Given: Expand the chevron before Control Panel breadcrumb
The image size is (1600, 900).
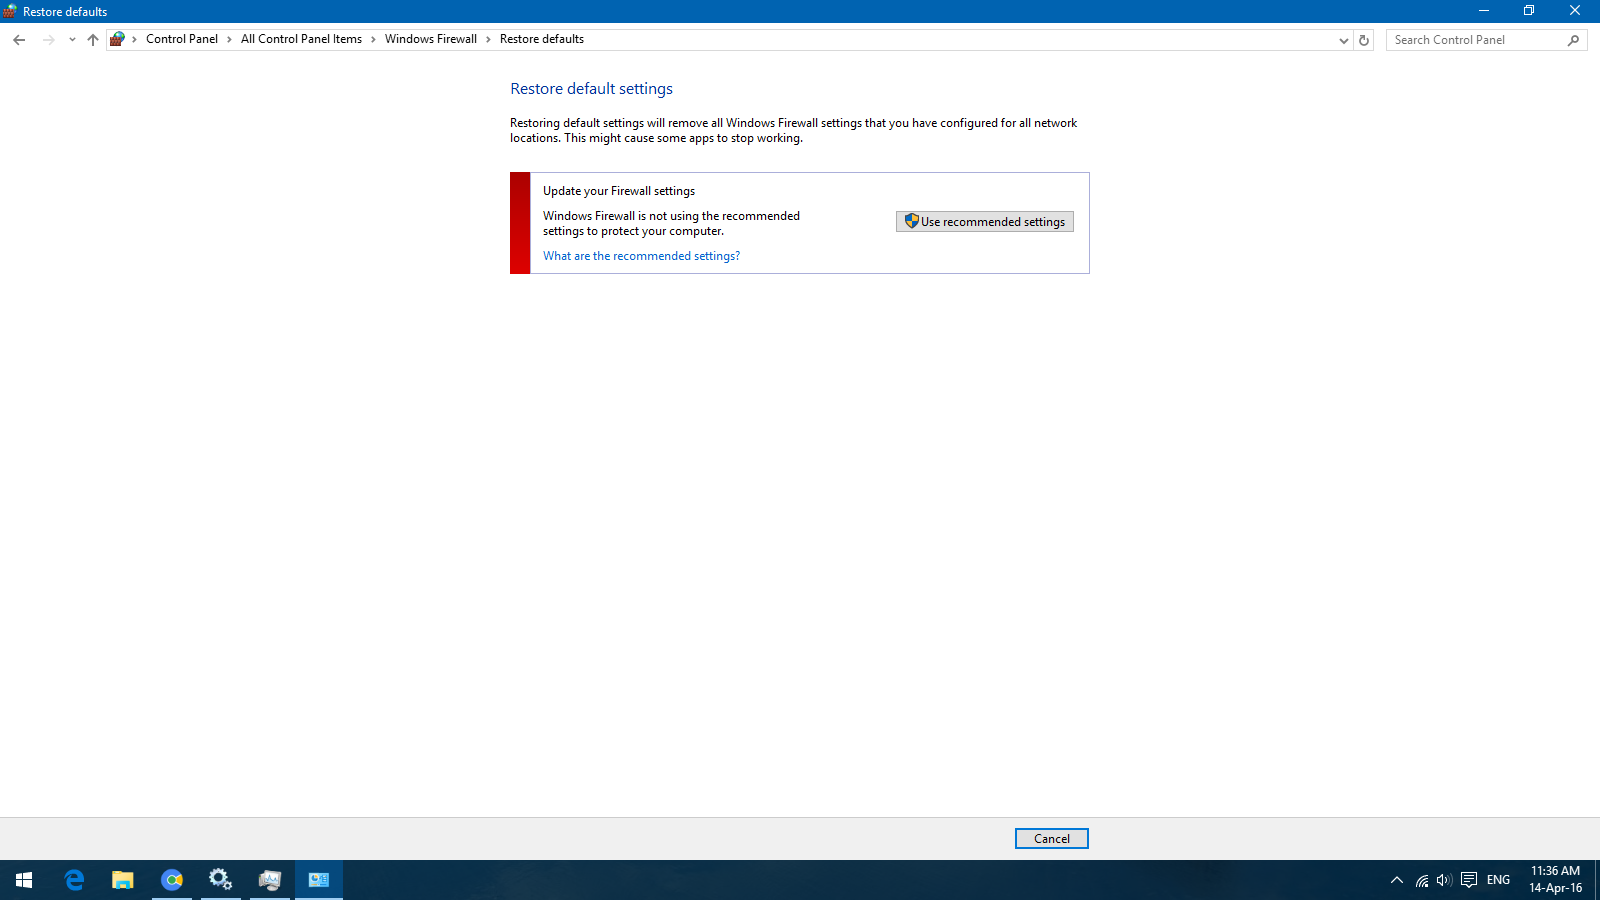Looking at the screenshot, I should tap(134, 40).
